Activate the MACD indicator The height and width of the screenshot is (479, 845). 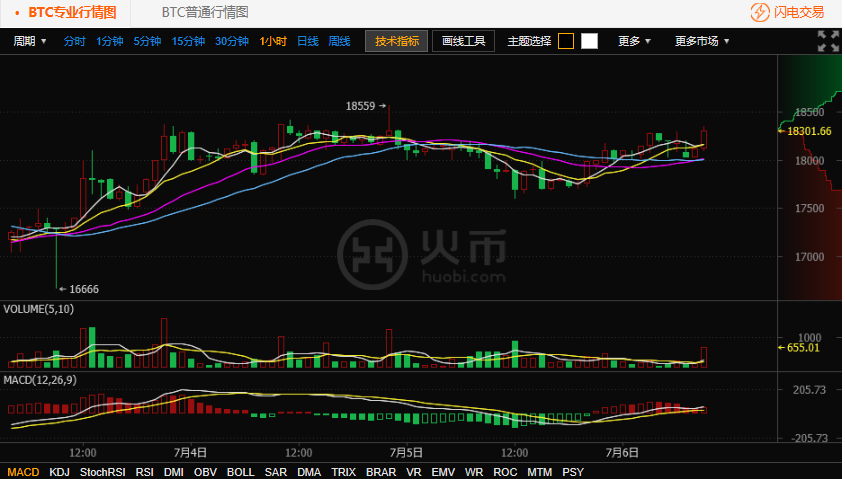pyautogui.click(x=23, y=471)
